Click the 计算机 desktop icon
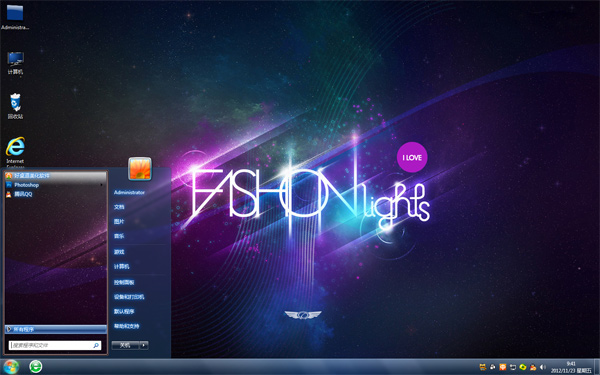The image size is (600, 375). (x=15, y=63)
